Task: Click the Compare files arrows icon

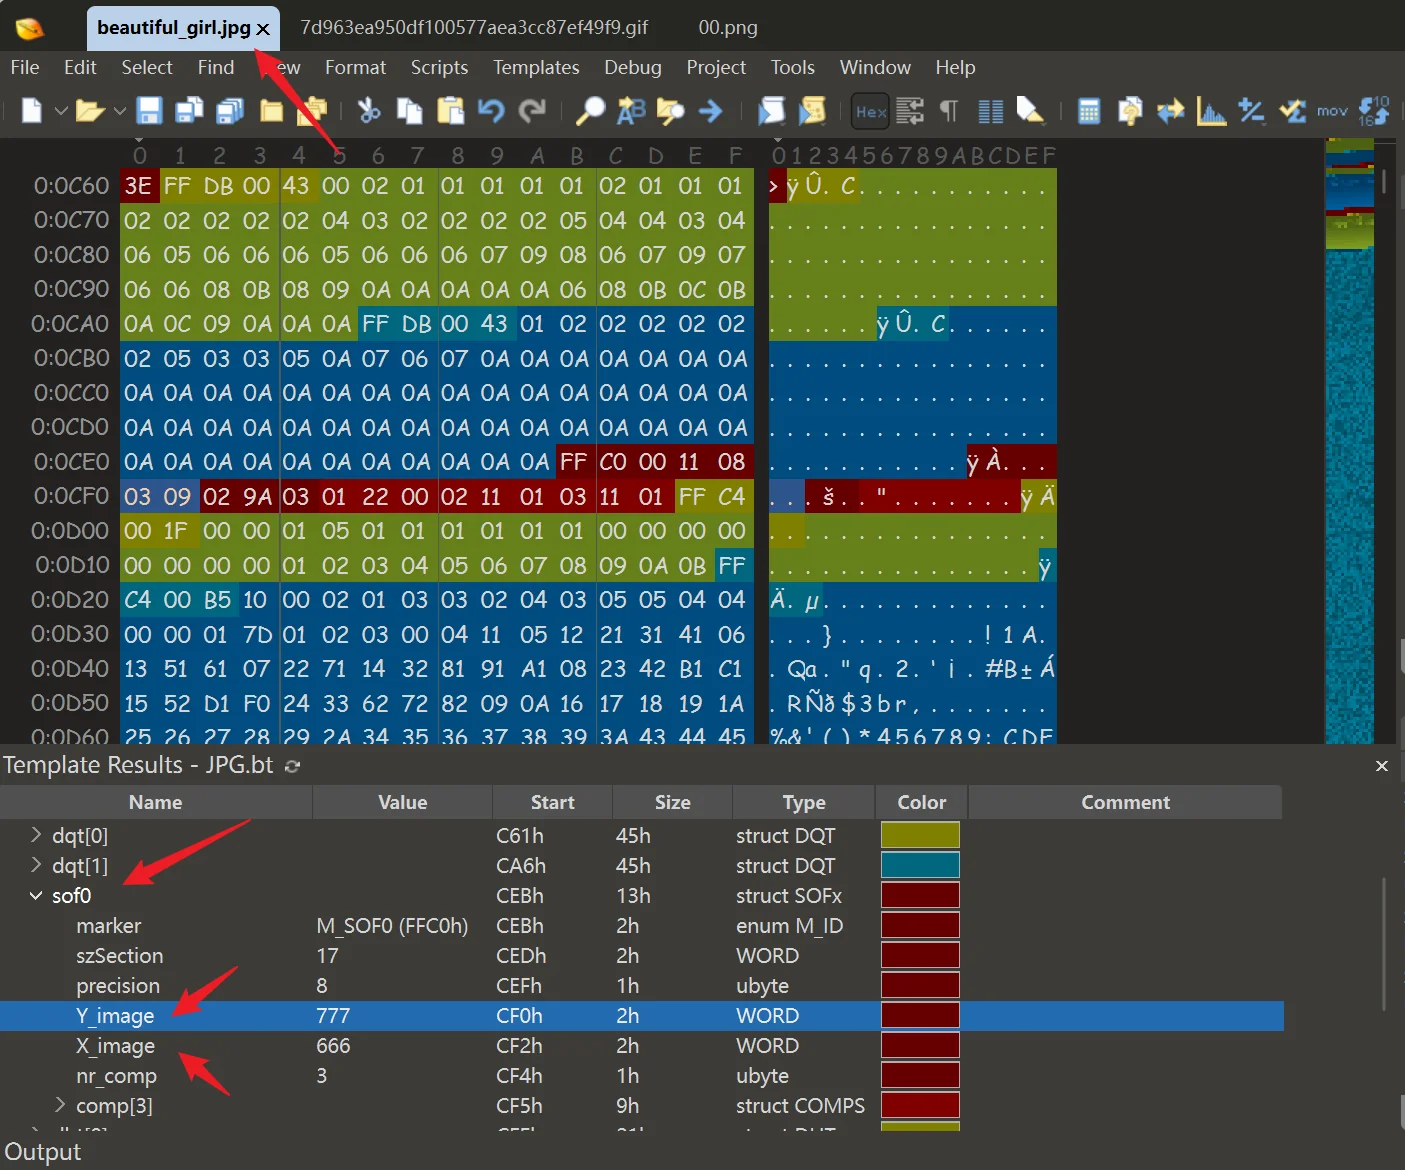Action: coord(1170,110)
